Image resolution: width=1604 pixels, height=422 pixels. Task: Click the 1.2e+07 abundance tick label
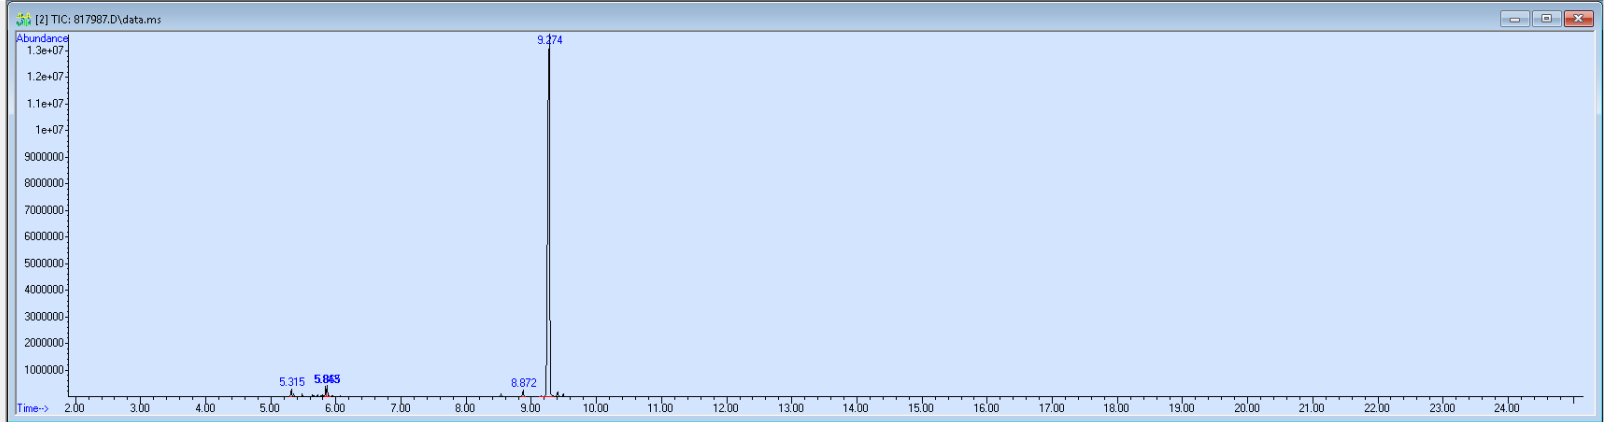tap(45, 76)
